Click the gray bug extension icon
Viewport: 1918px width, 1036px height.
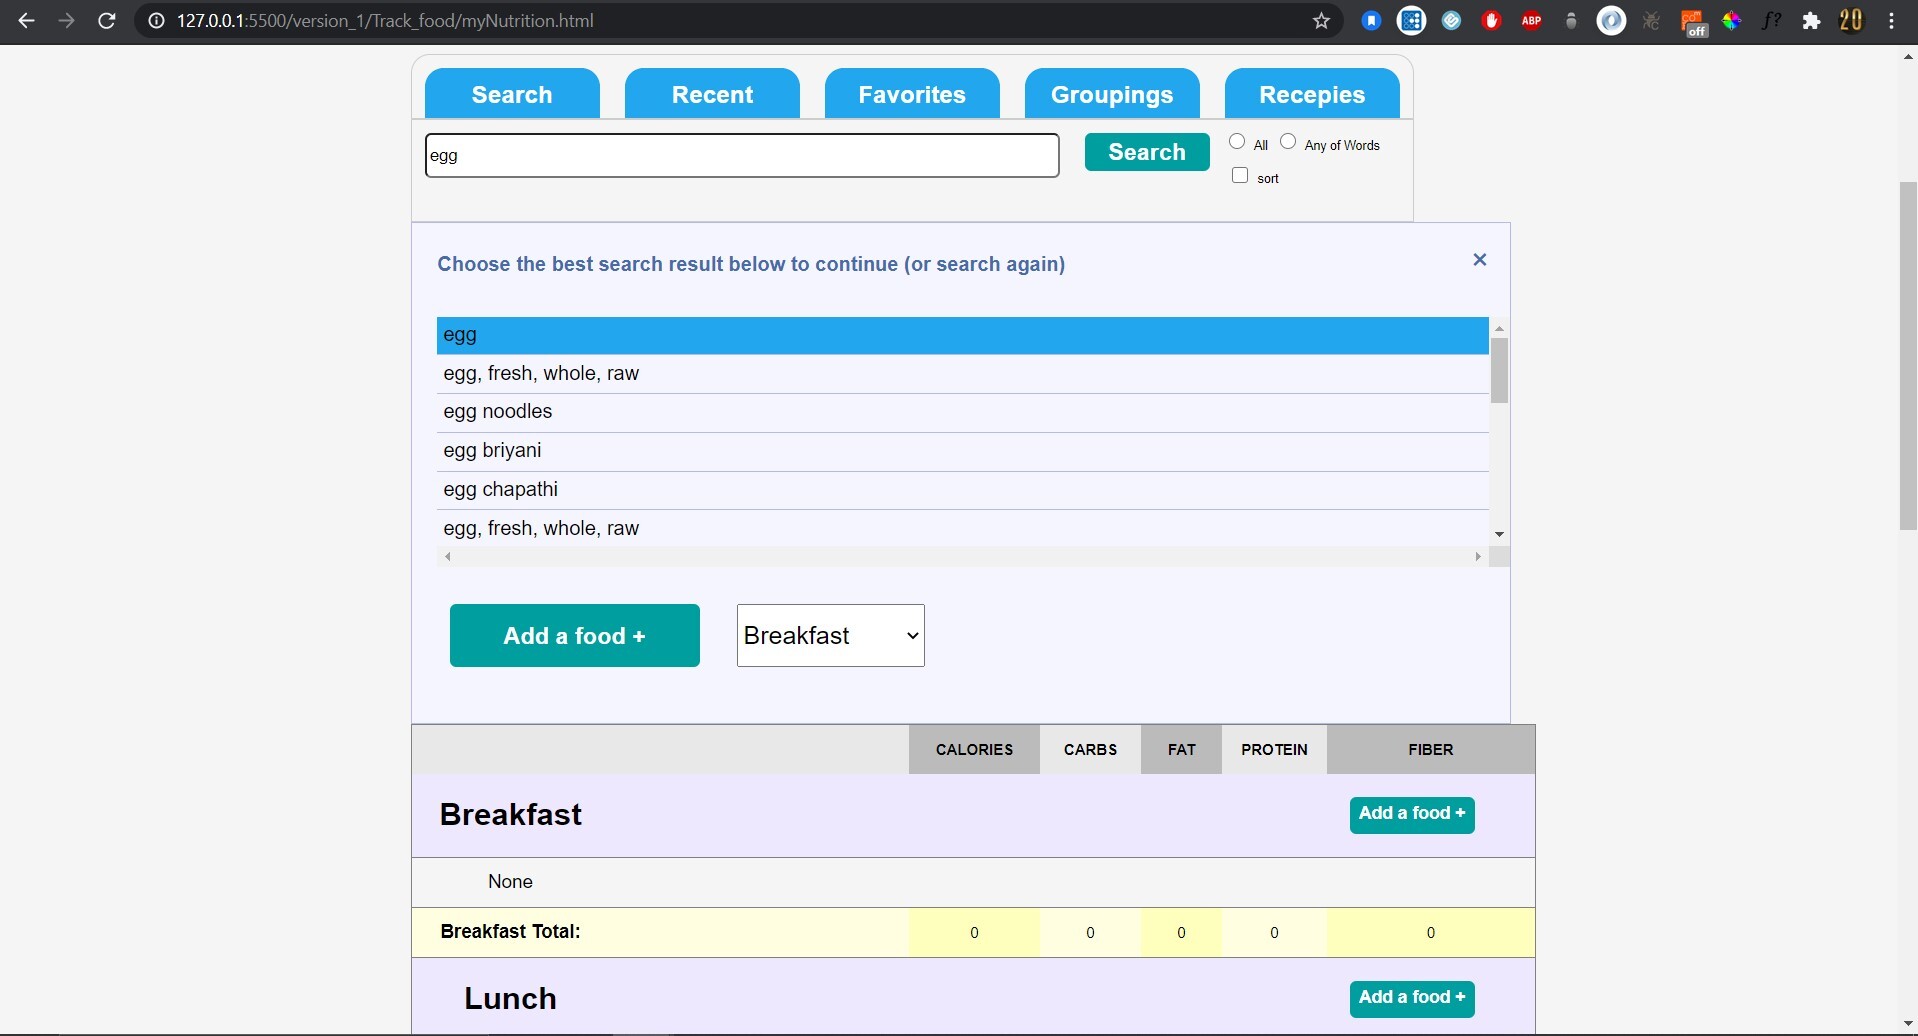[x=1651, y=21]
